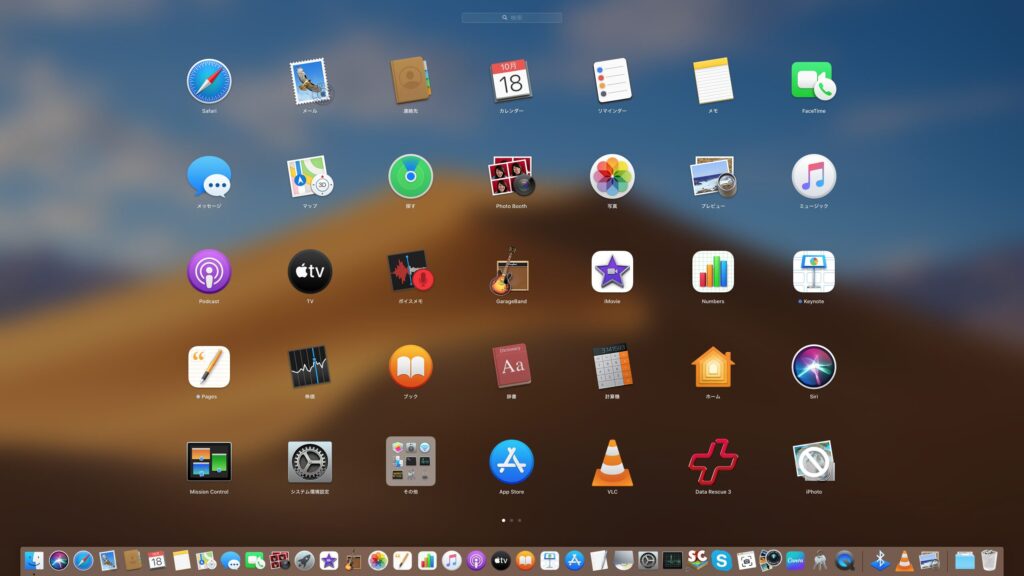Expand the その他 folder
1024x576 pixels.
point(411,462)
